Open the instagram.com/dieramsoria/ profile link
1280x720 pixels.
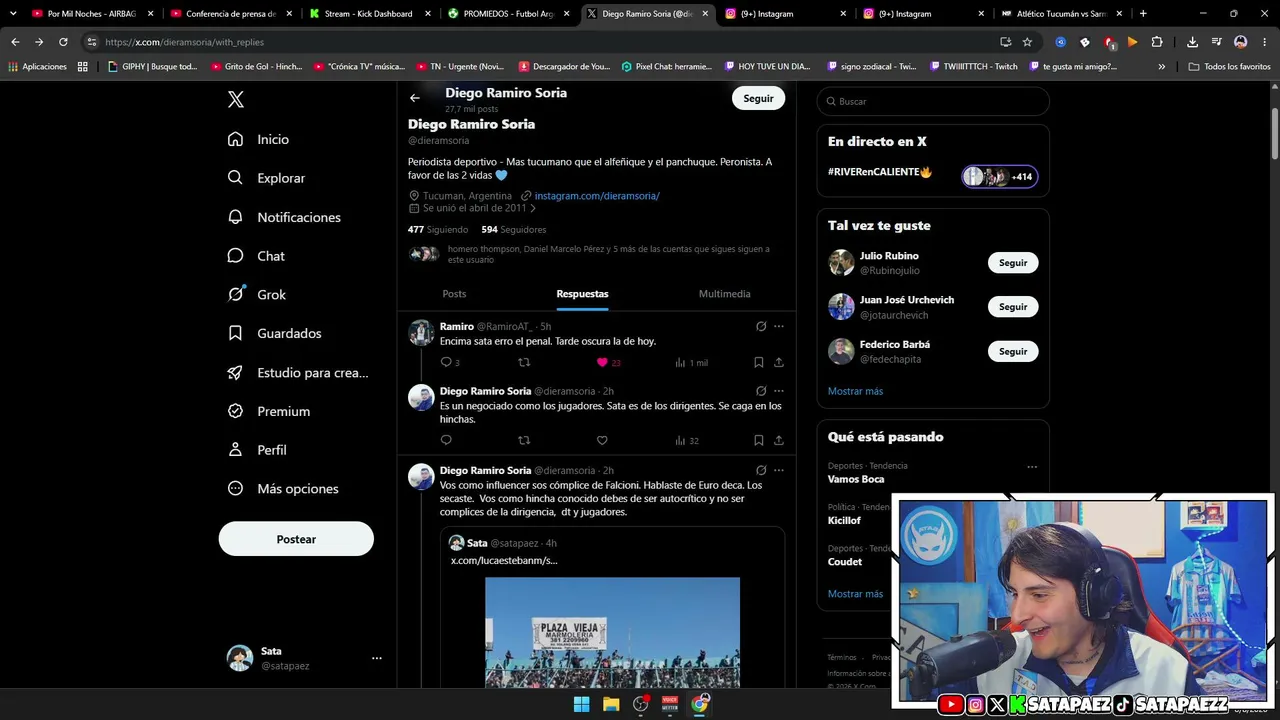597,196
